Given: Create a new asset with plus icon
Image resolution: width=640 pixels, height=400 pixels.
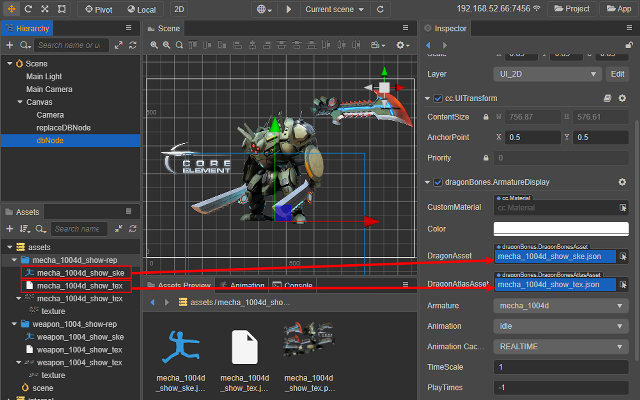Looking at the screenshot, I should (9, 229).
